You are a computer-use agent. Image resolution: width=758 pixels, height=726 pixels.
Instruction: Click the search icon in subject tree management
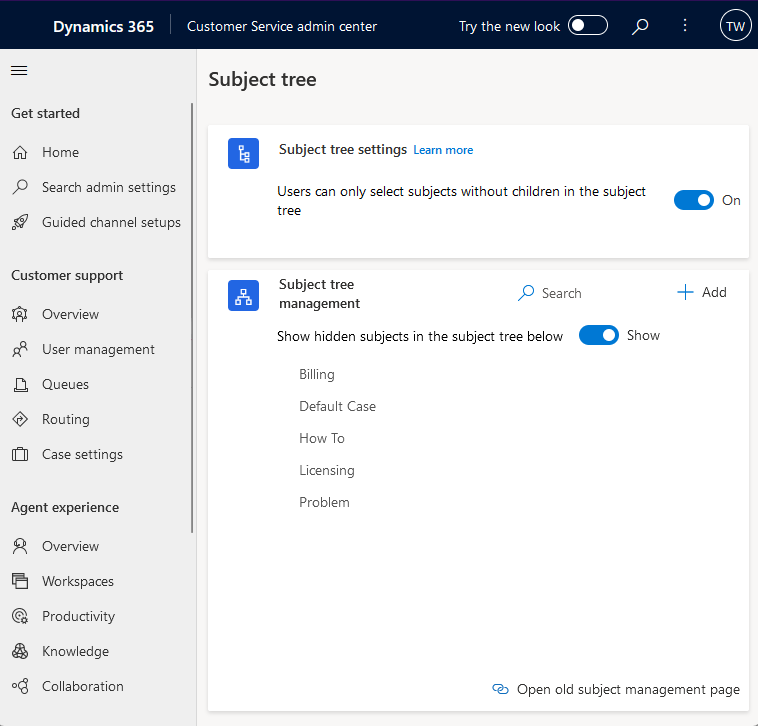(x=526, y=293)
